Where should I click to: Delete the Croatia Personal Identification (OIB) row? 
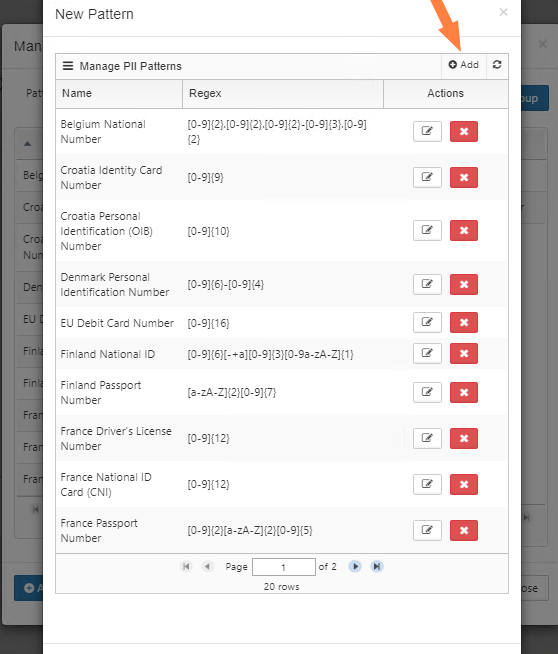[x=464, y=231]
